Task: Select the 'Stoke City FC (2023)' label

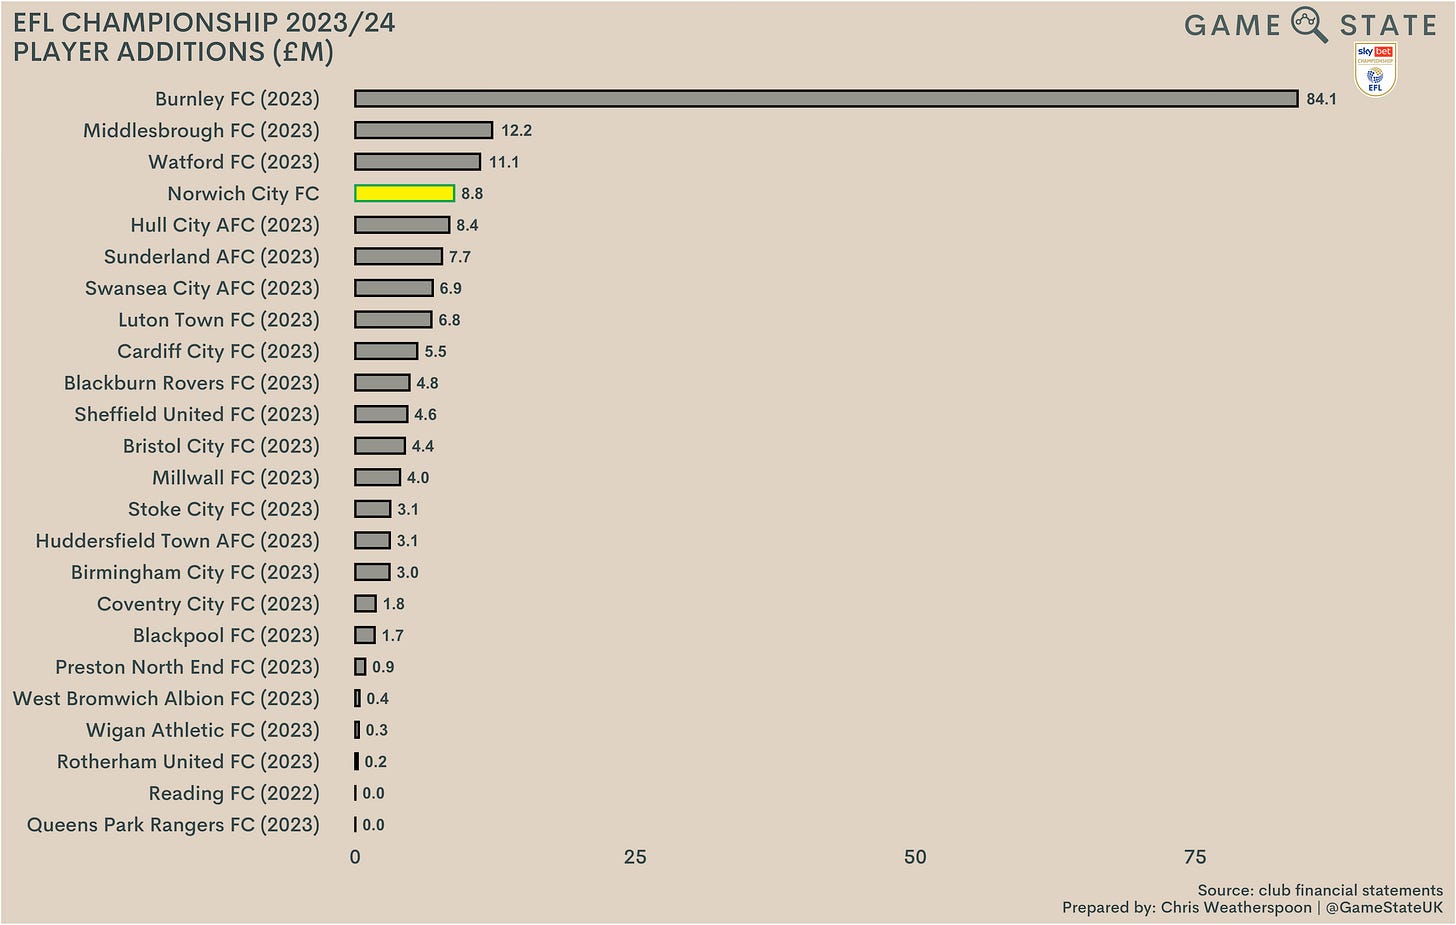Action: pos(224,509)
